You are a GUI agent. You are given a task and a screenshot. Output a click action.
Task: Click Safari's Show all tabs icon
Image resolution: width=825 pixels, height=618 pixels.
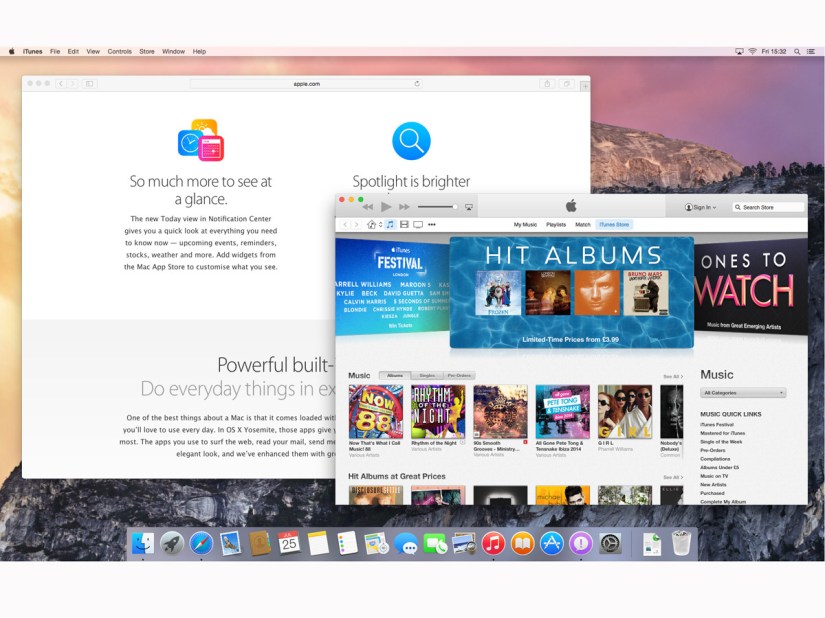(x=567, y=84)
